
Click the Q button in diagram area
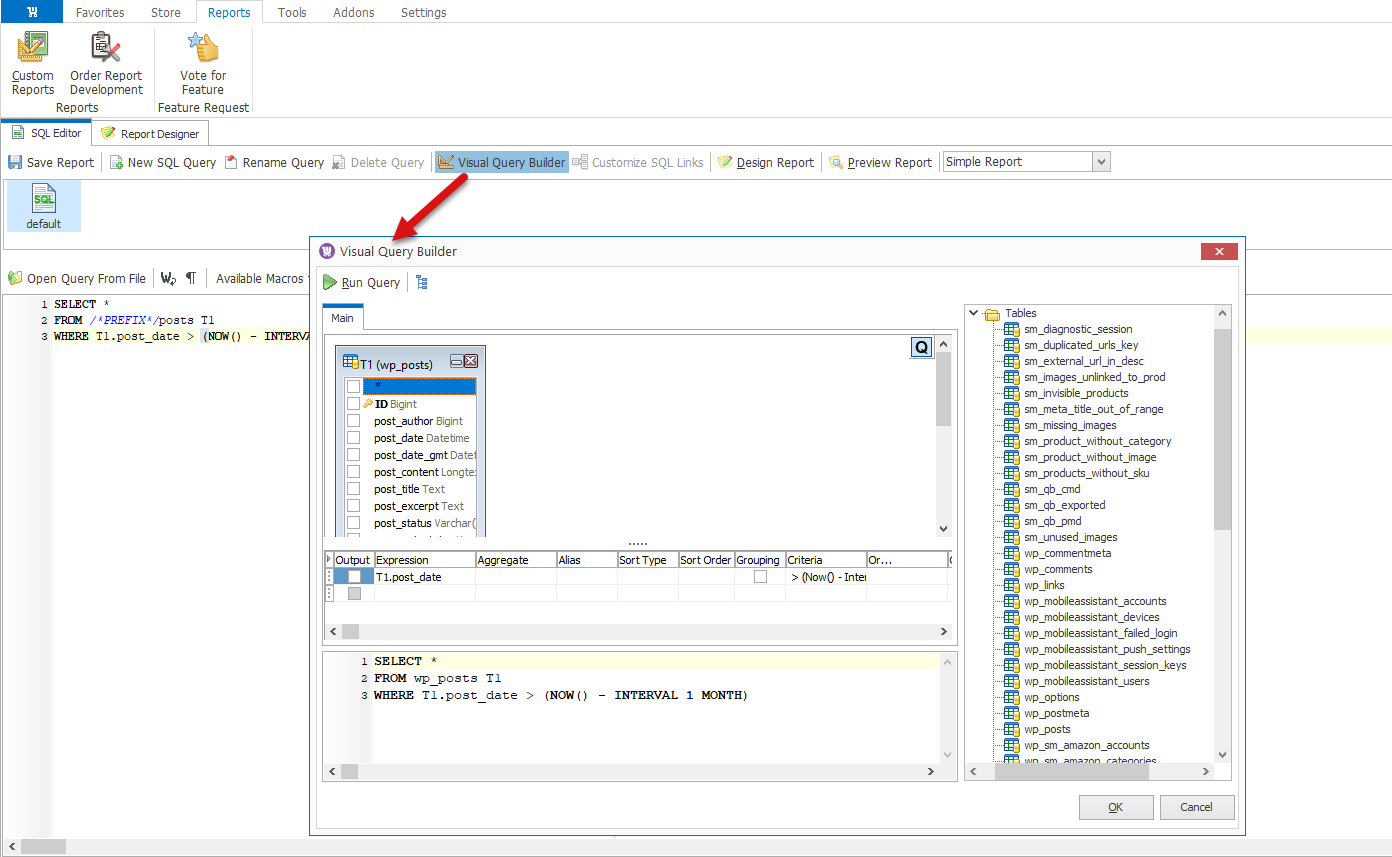point(921,347)
